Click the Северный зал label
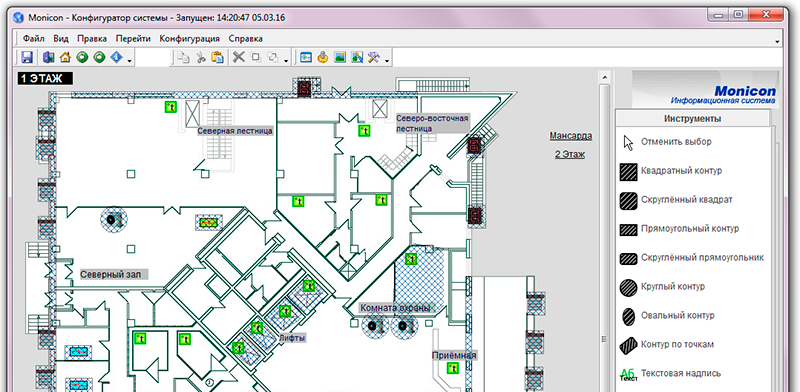Image resolution: width=800 pixels, height=392 pixels. point(113,275)
